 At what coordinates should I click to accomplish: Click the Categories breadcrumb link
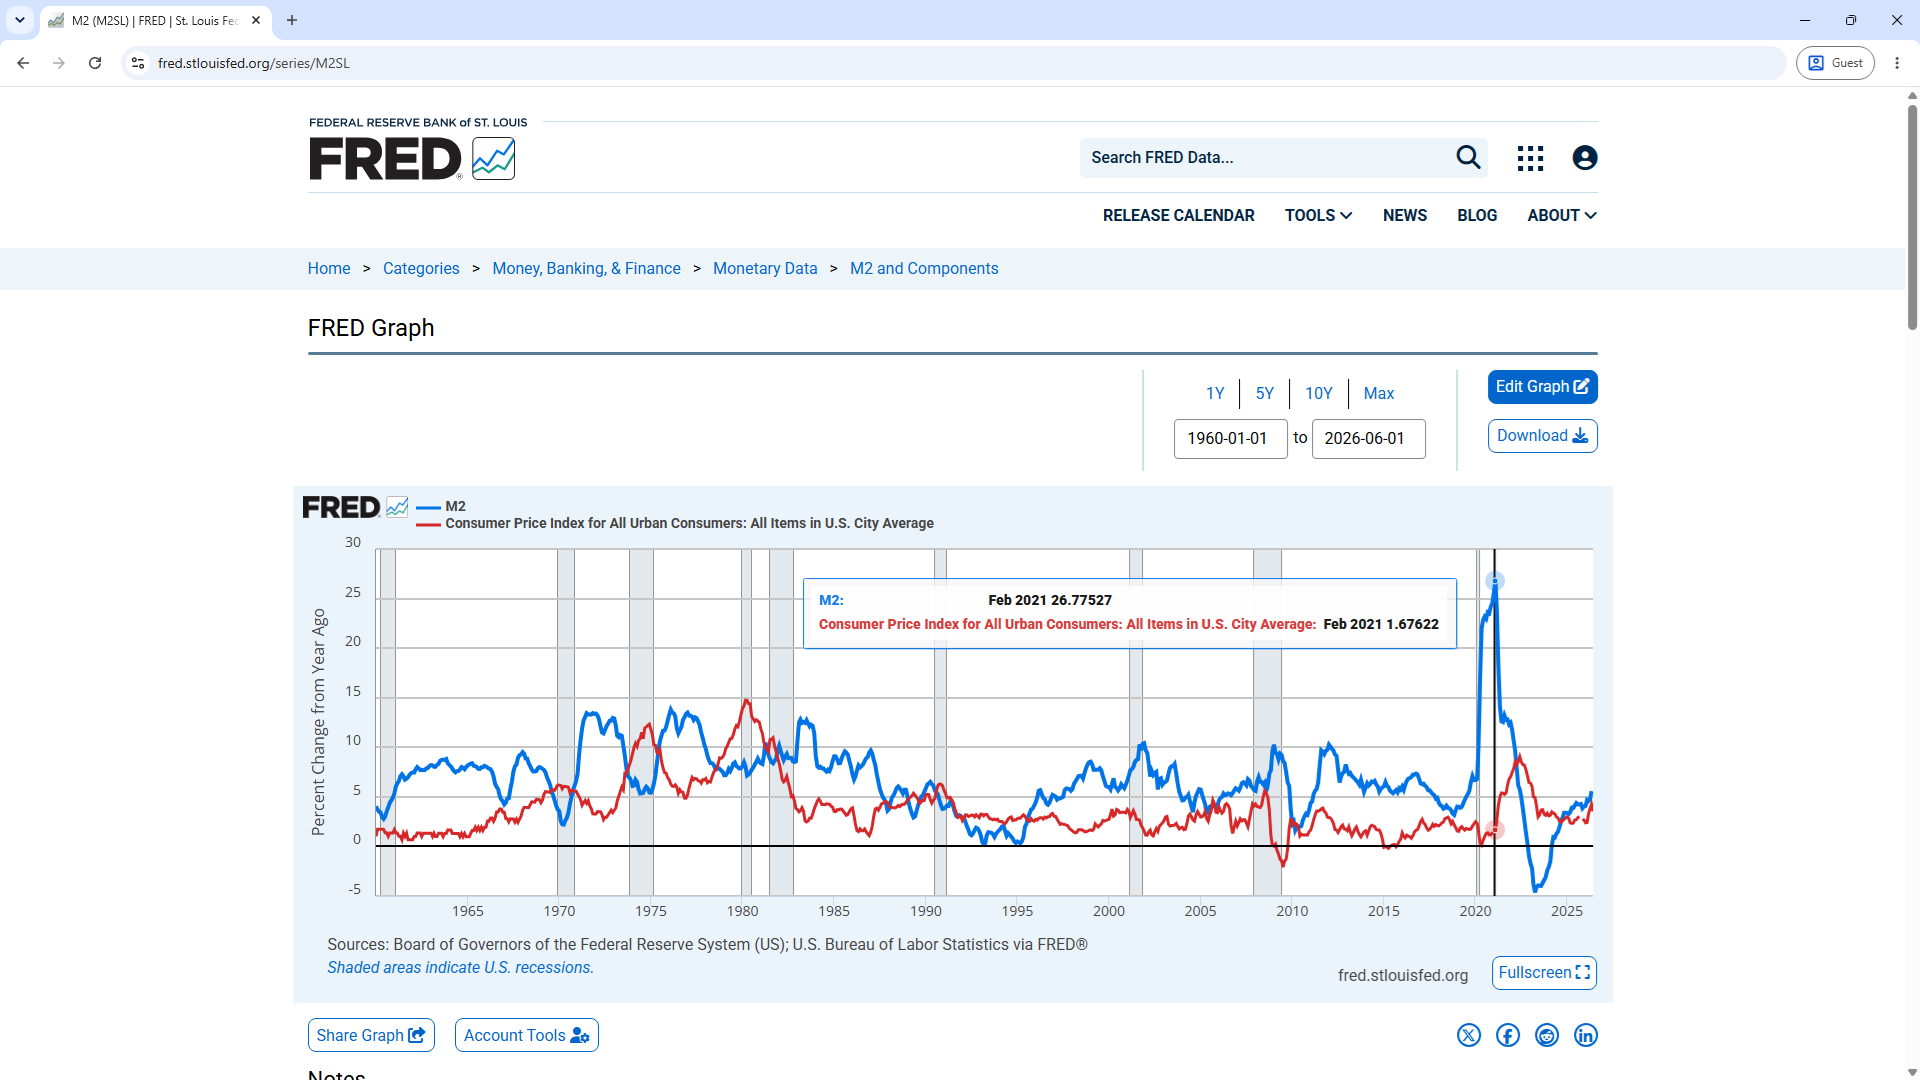421,268
